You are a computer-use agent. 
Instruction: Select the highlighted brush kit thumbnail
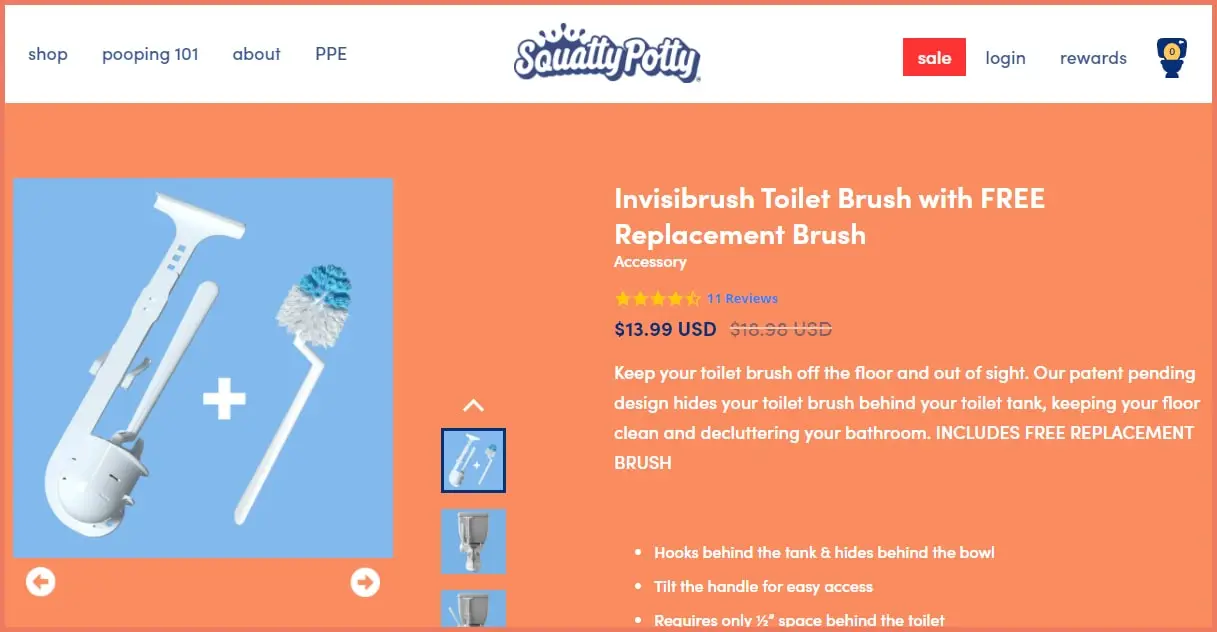tap(473, 460)
